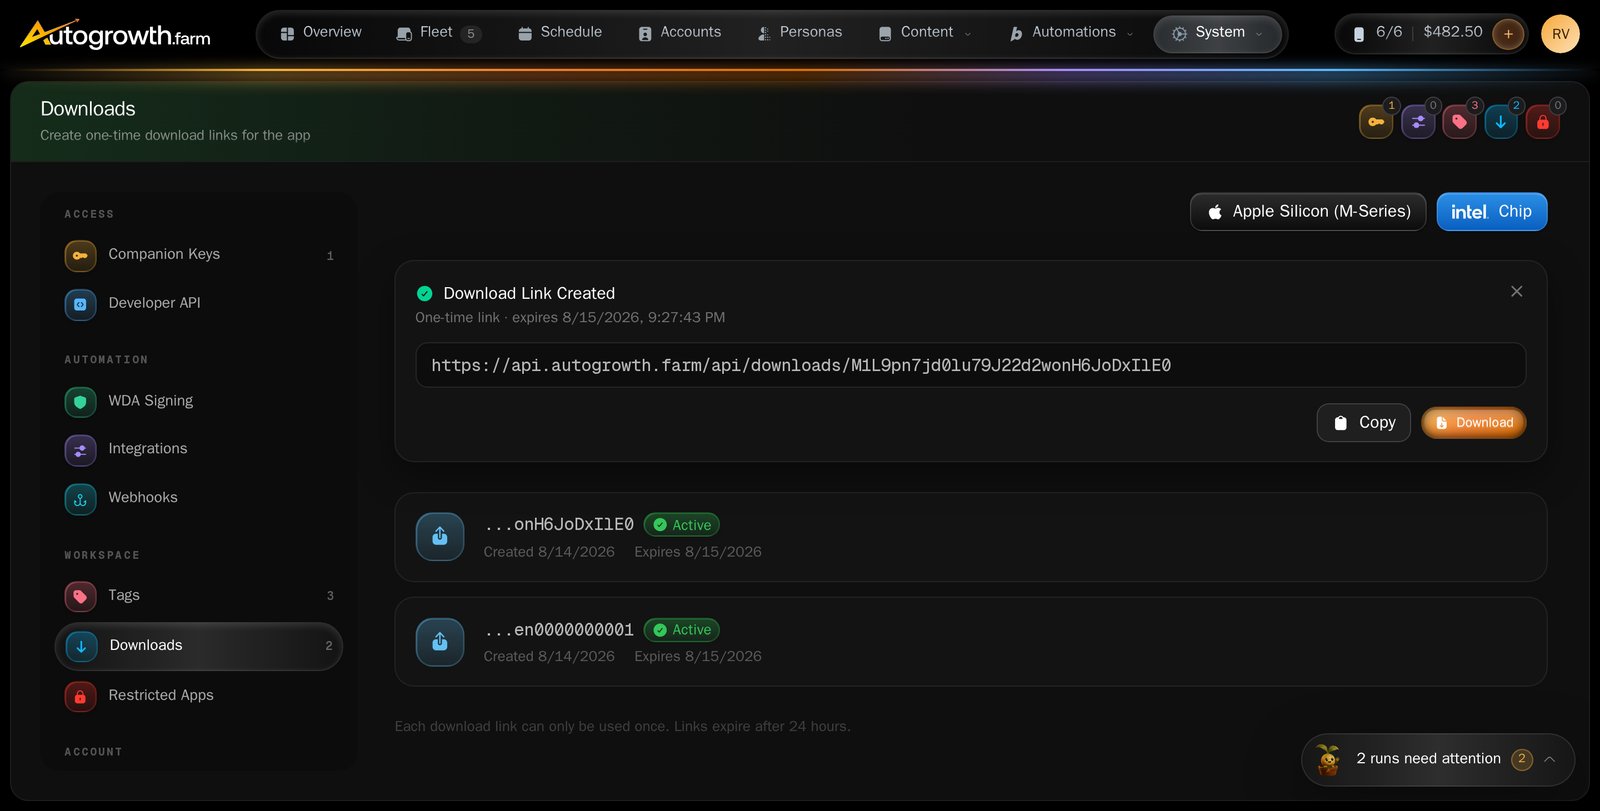Open the Overview tab
Image resolution: width=1600 pixels, height=811 pixels.
tap(320, 33)
